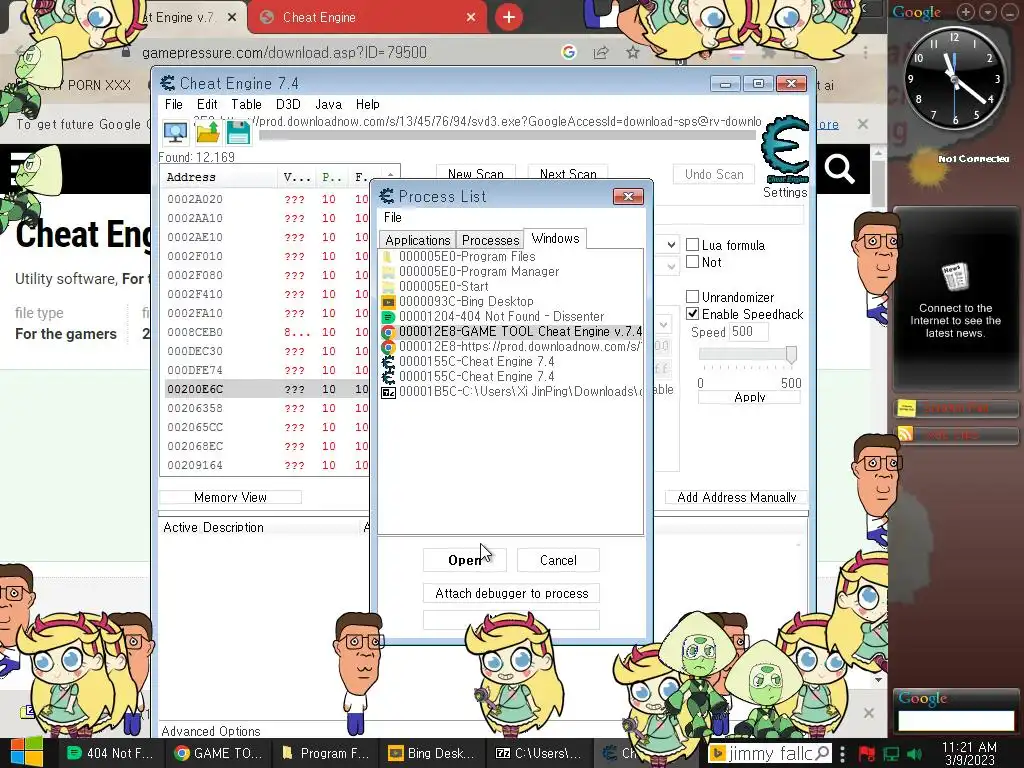Click the news gadget newspaper icon
Screen dimensions: 1024x768
tap(955, 278)
